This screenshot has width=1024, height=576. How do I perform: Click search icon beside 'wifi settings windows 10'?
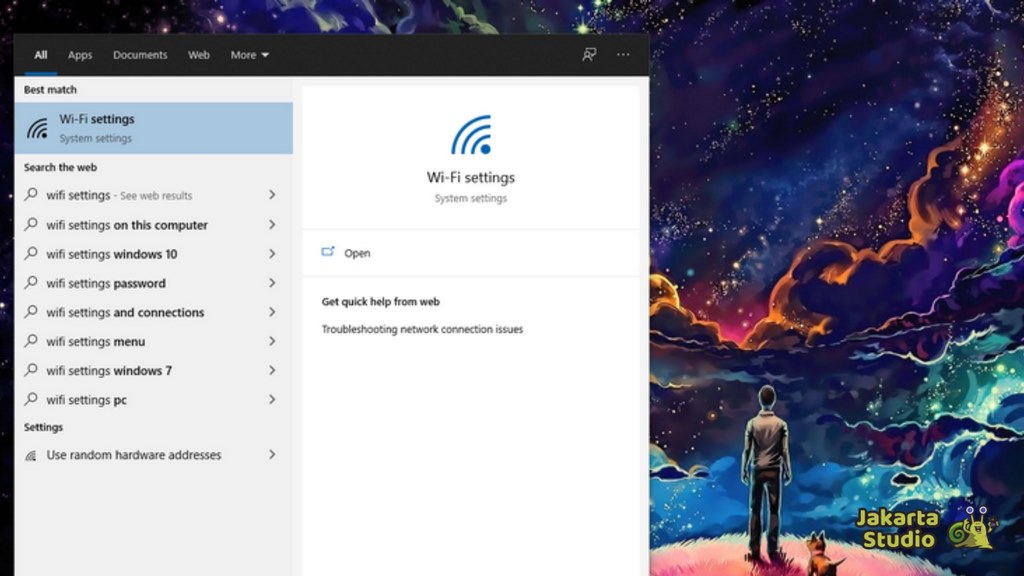(x=32, y=254)
